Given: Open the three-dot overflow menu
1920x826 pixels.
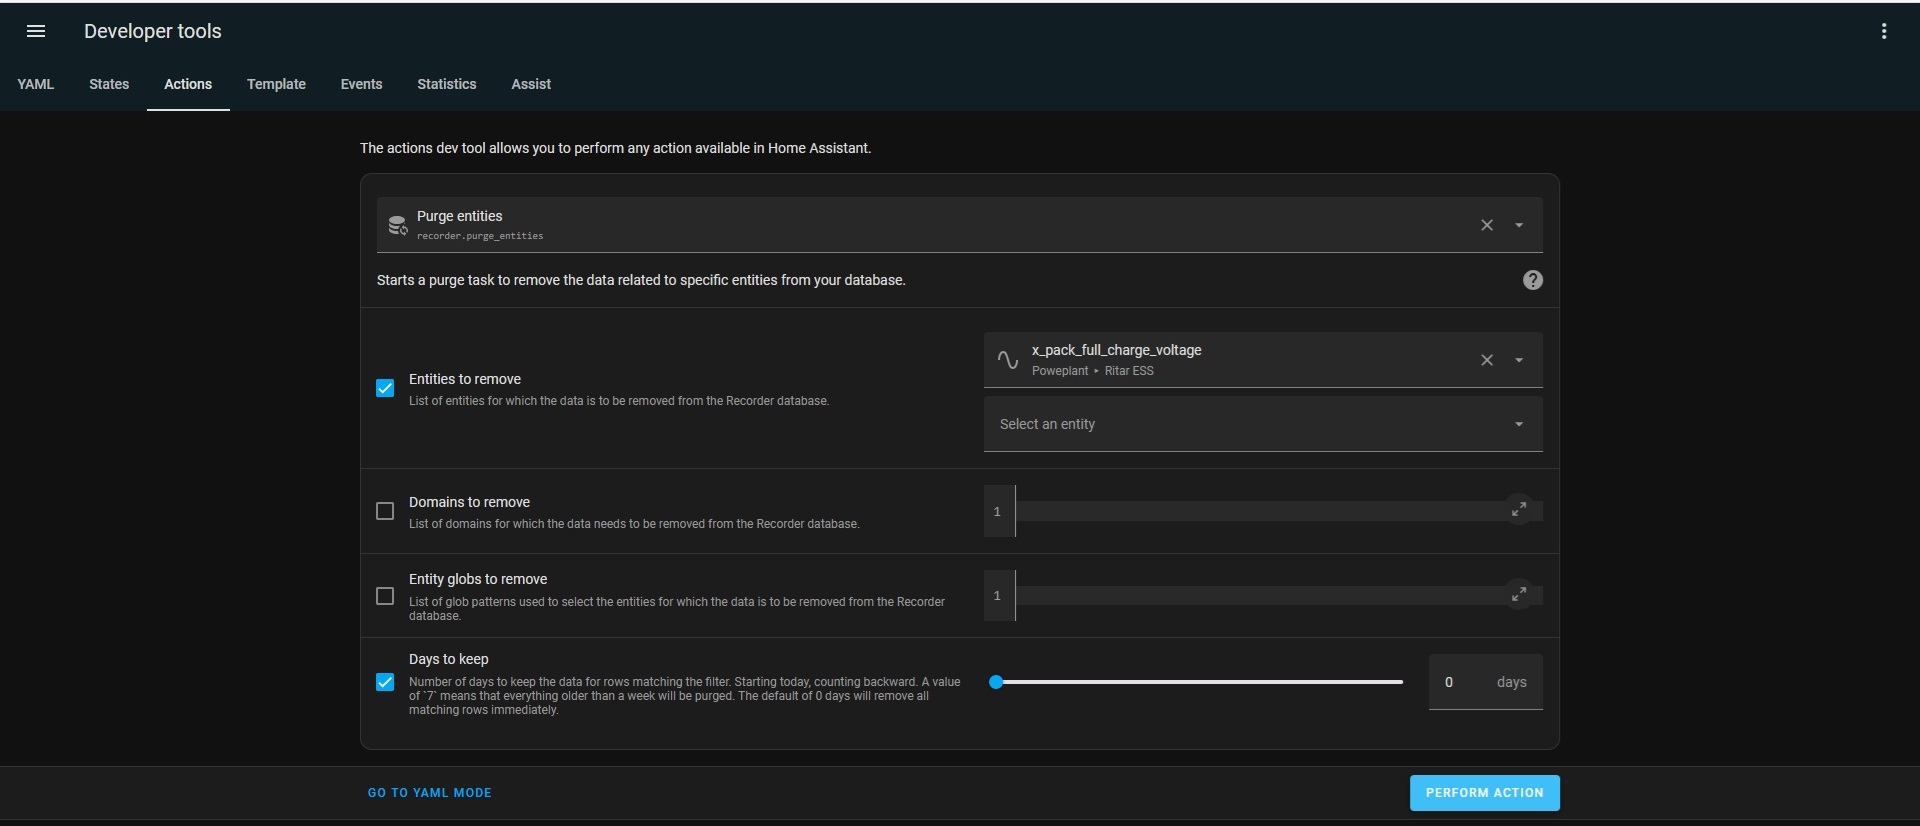Looking at the screenshot, I should coord(1884,31).
